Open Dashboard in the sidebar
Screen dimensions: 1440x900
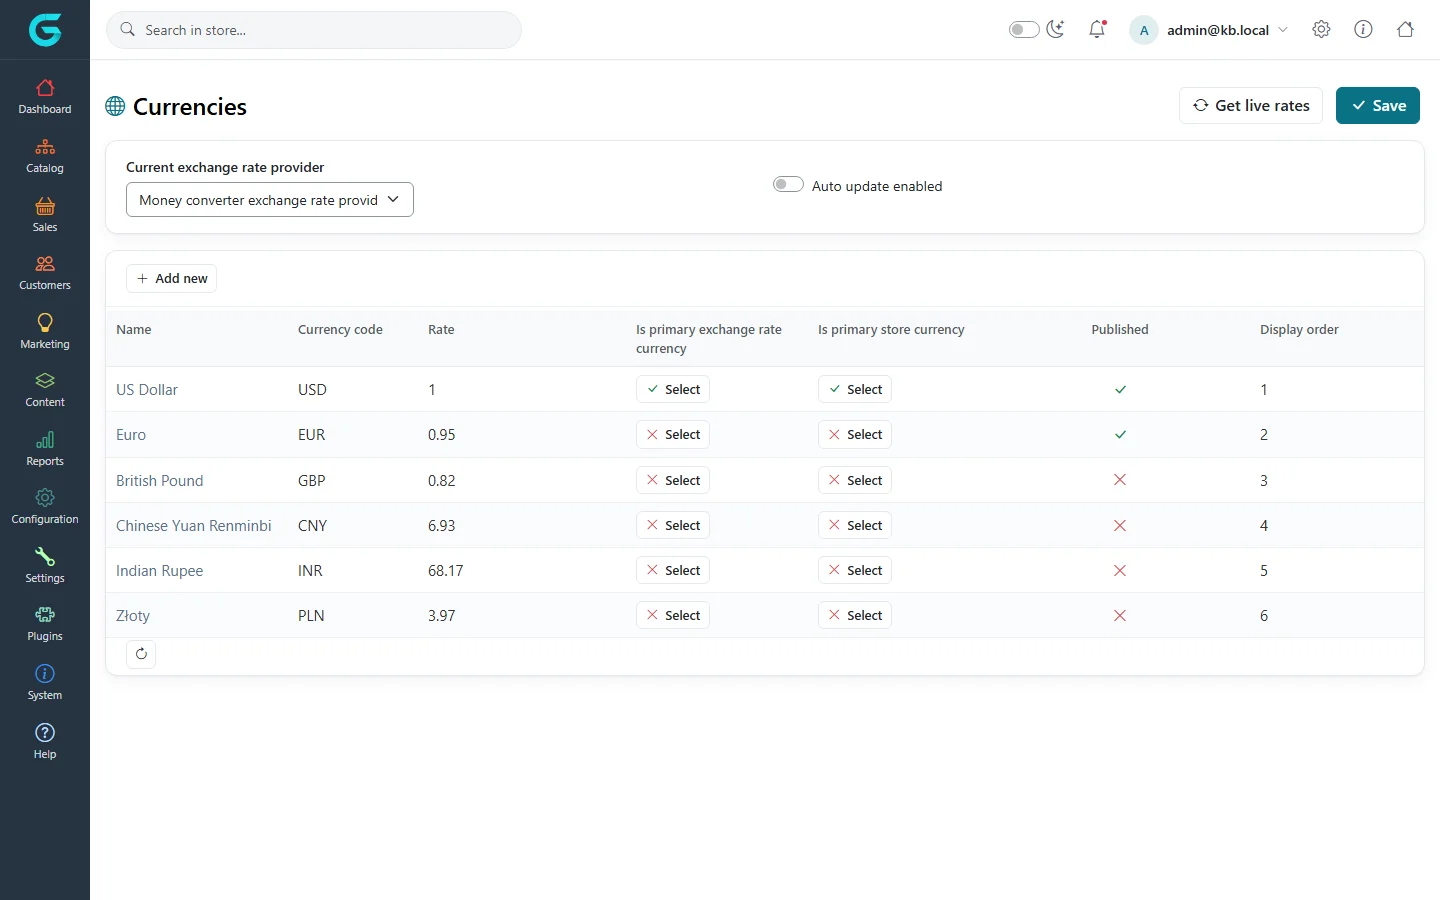(45, 97)
